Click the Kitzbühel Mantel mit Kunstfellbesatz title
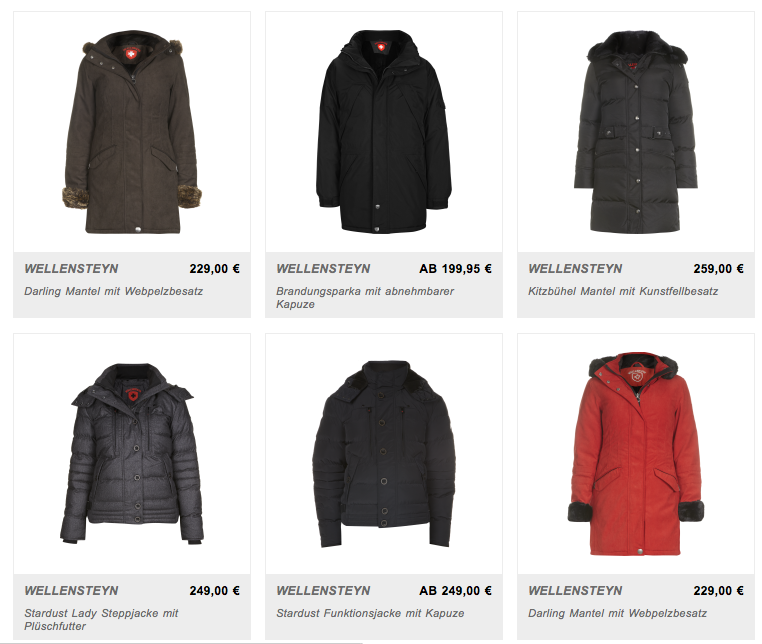The height and width of the screenshot is (644, 762). (623, 292)
